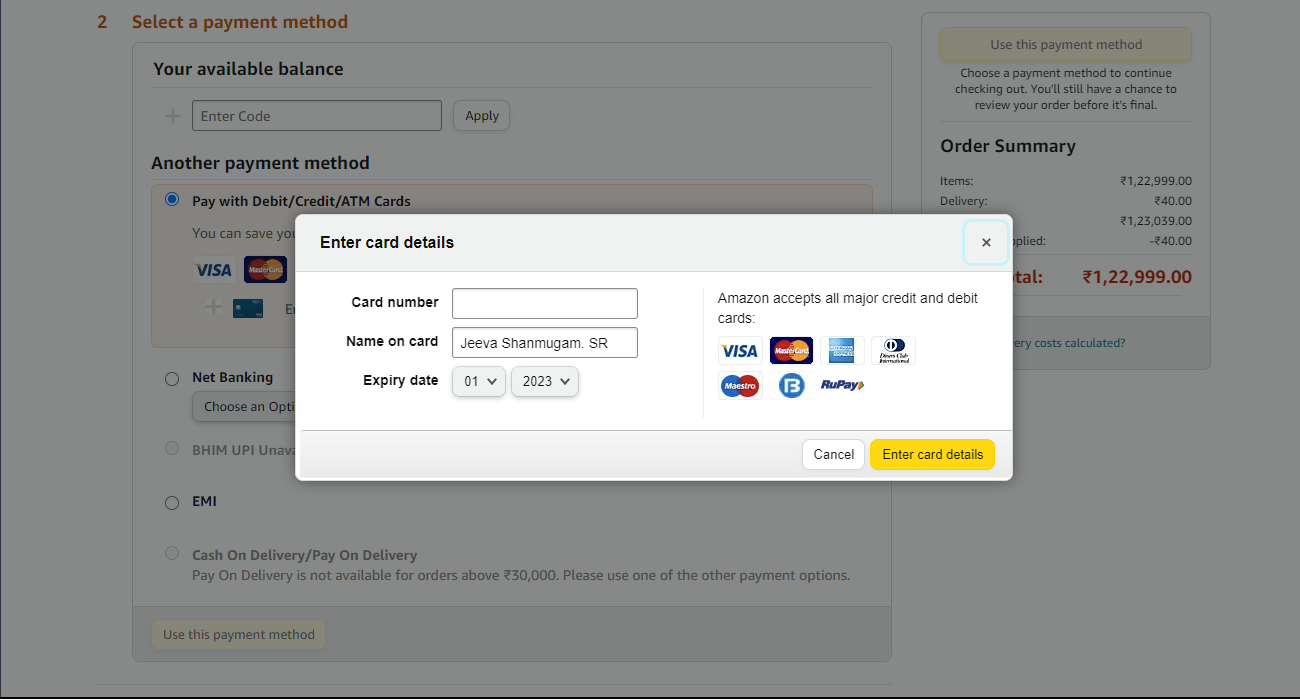The height and width of the screenshot is (699, 1300).
Task: Click the Diners Club International logo
Action: [893, 351]
